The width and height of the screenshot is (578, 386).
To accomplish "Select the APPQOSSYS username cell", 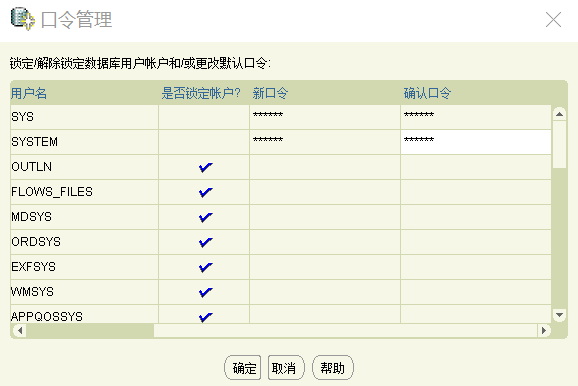I will (84, 314).
